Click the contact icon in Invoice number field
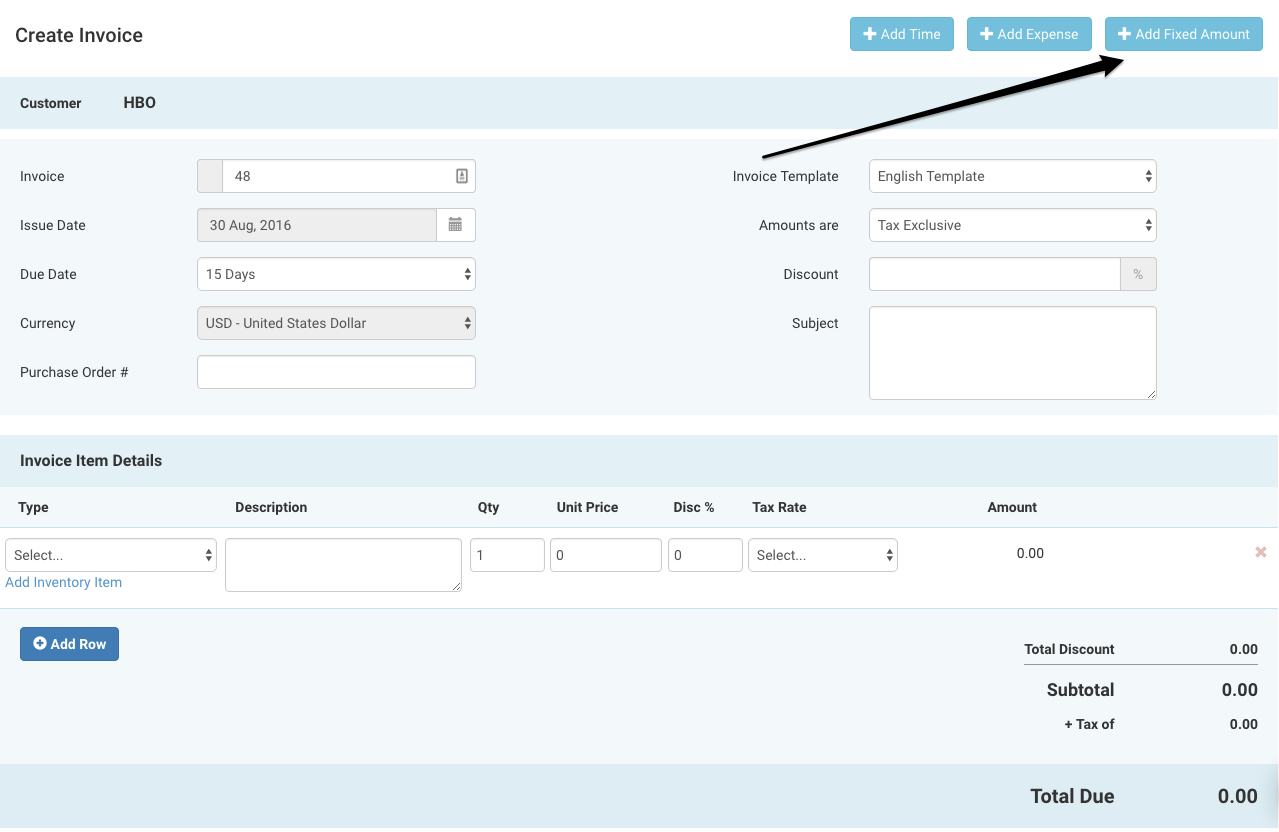Image resolution: width=1279 pixels, height=832 pixels. point(462,176)
